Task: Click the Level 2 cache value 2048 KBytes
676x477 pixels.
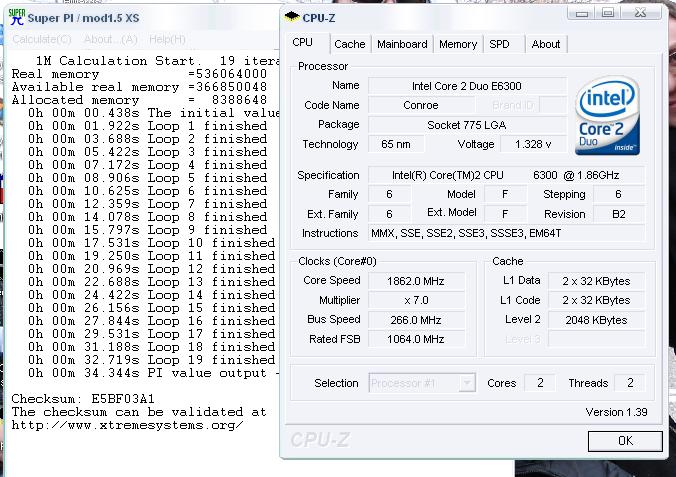Action: coord(596,320)
